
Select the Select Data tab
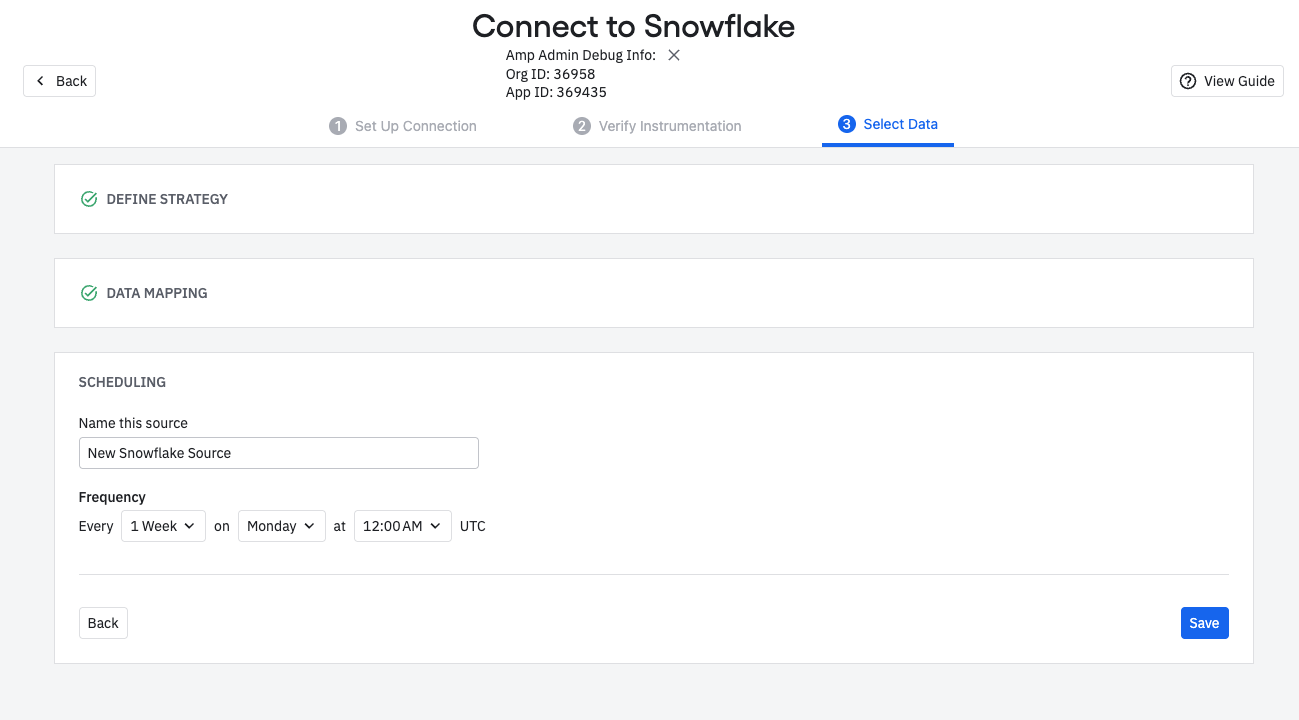888,124
